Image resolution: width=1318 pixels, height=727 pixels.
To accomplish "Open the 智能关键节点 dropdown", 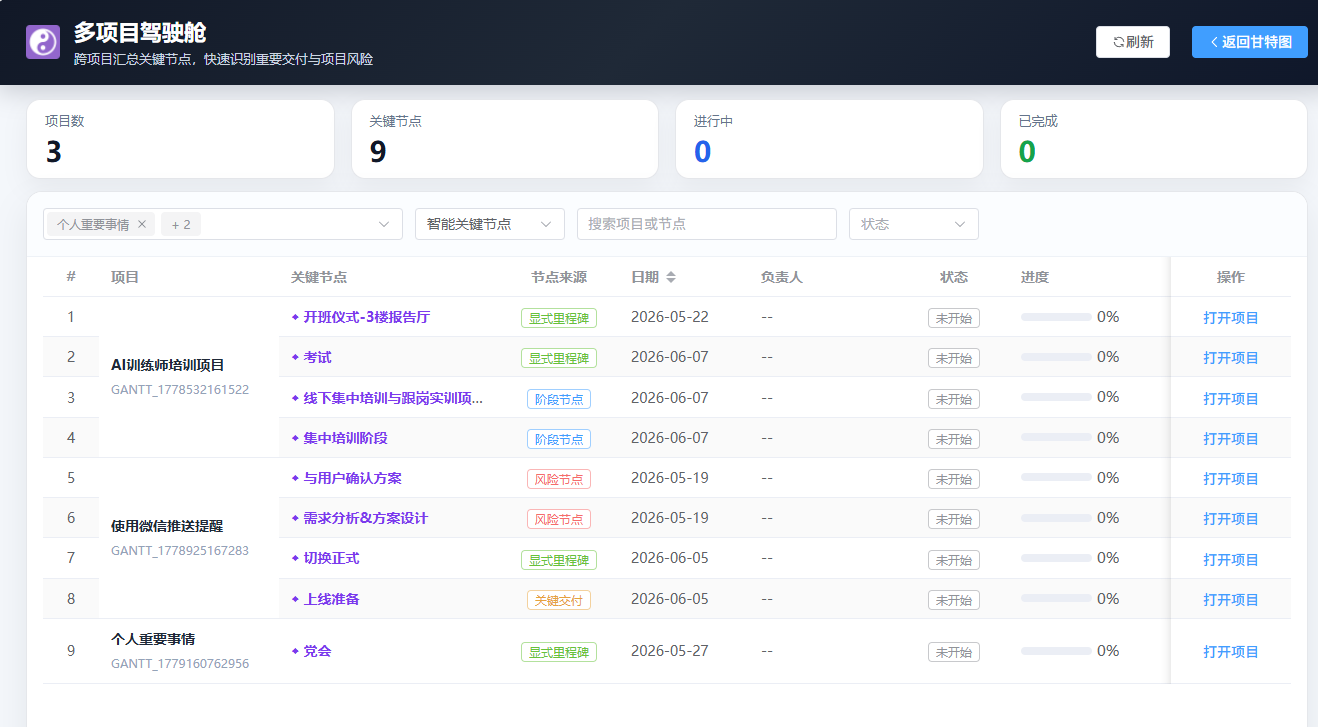I will [490, 224].
